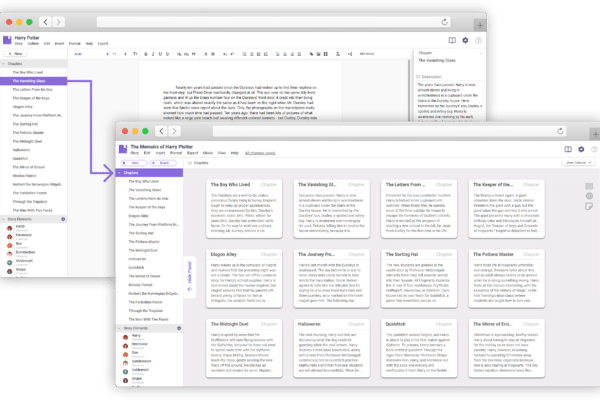
Task: Add story element in front window sidebar
Action: tap(179, 328)
